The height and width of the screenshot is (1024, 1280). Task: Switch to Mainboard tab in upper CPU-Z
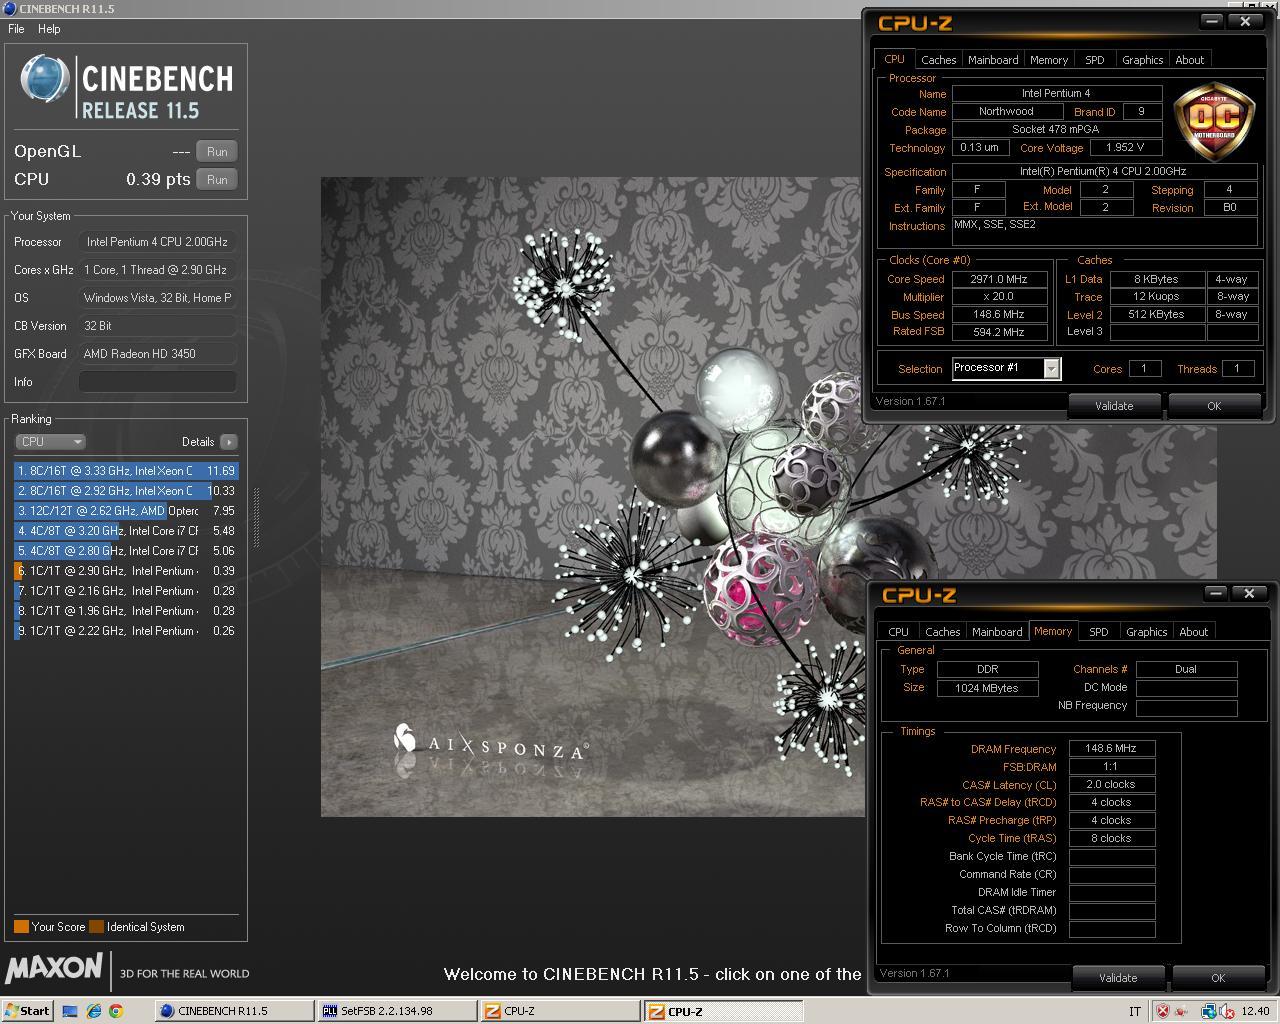click(x=993, y=60)
